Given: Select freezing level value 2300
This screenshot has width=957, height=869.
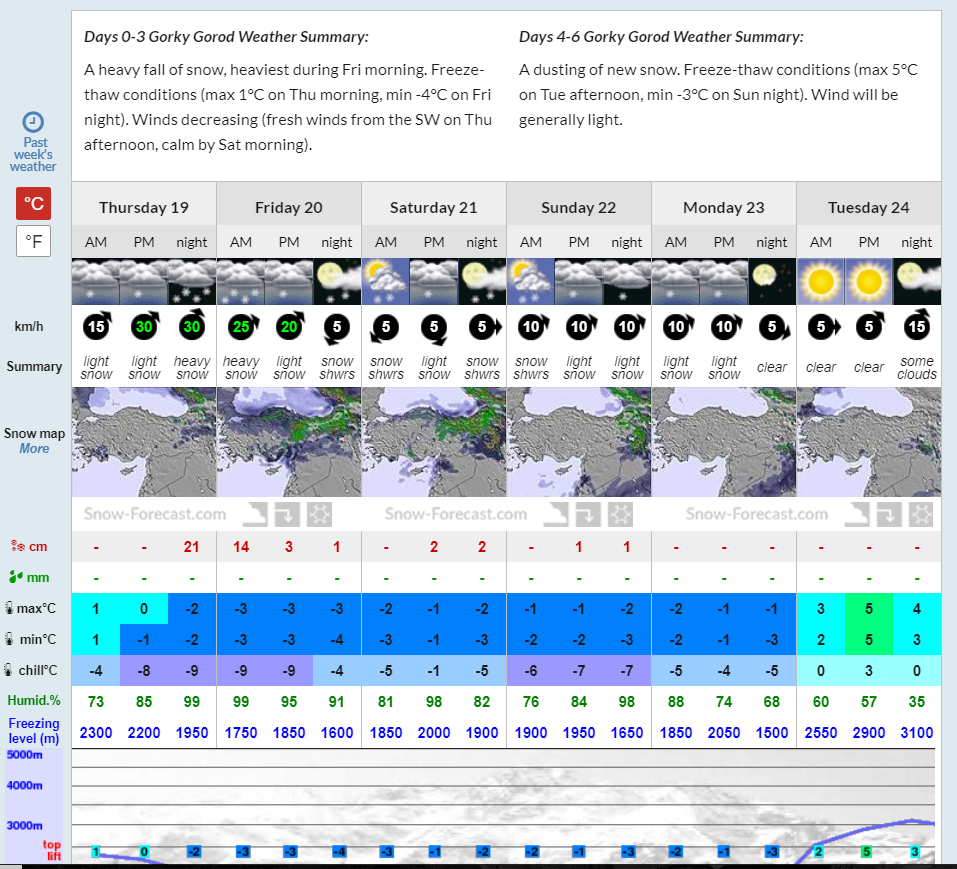Looking at the screenshot, I should (96, 732).
